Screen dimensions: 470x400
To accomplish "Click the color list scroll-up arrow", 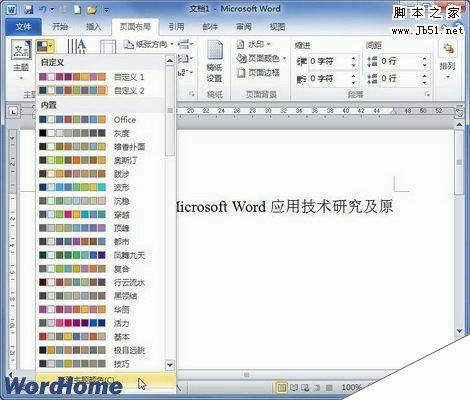I will tap(170, 61).
